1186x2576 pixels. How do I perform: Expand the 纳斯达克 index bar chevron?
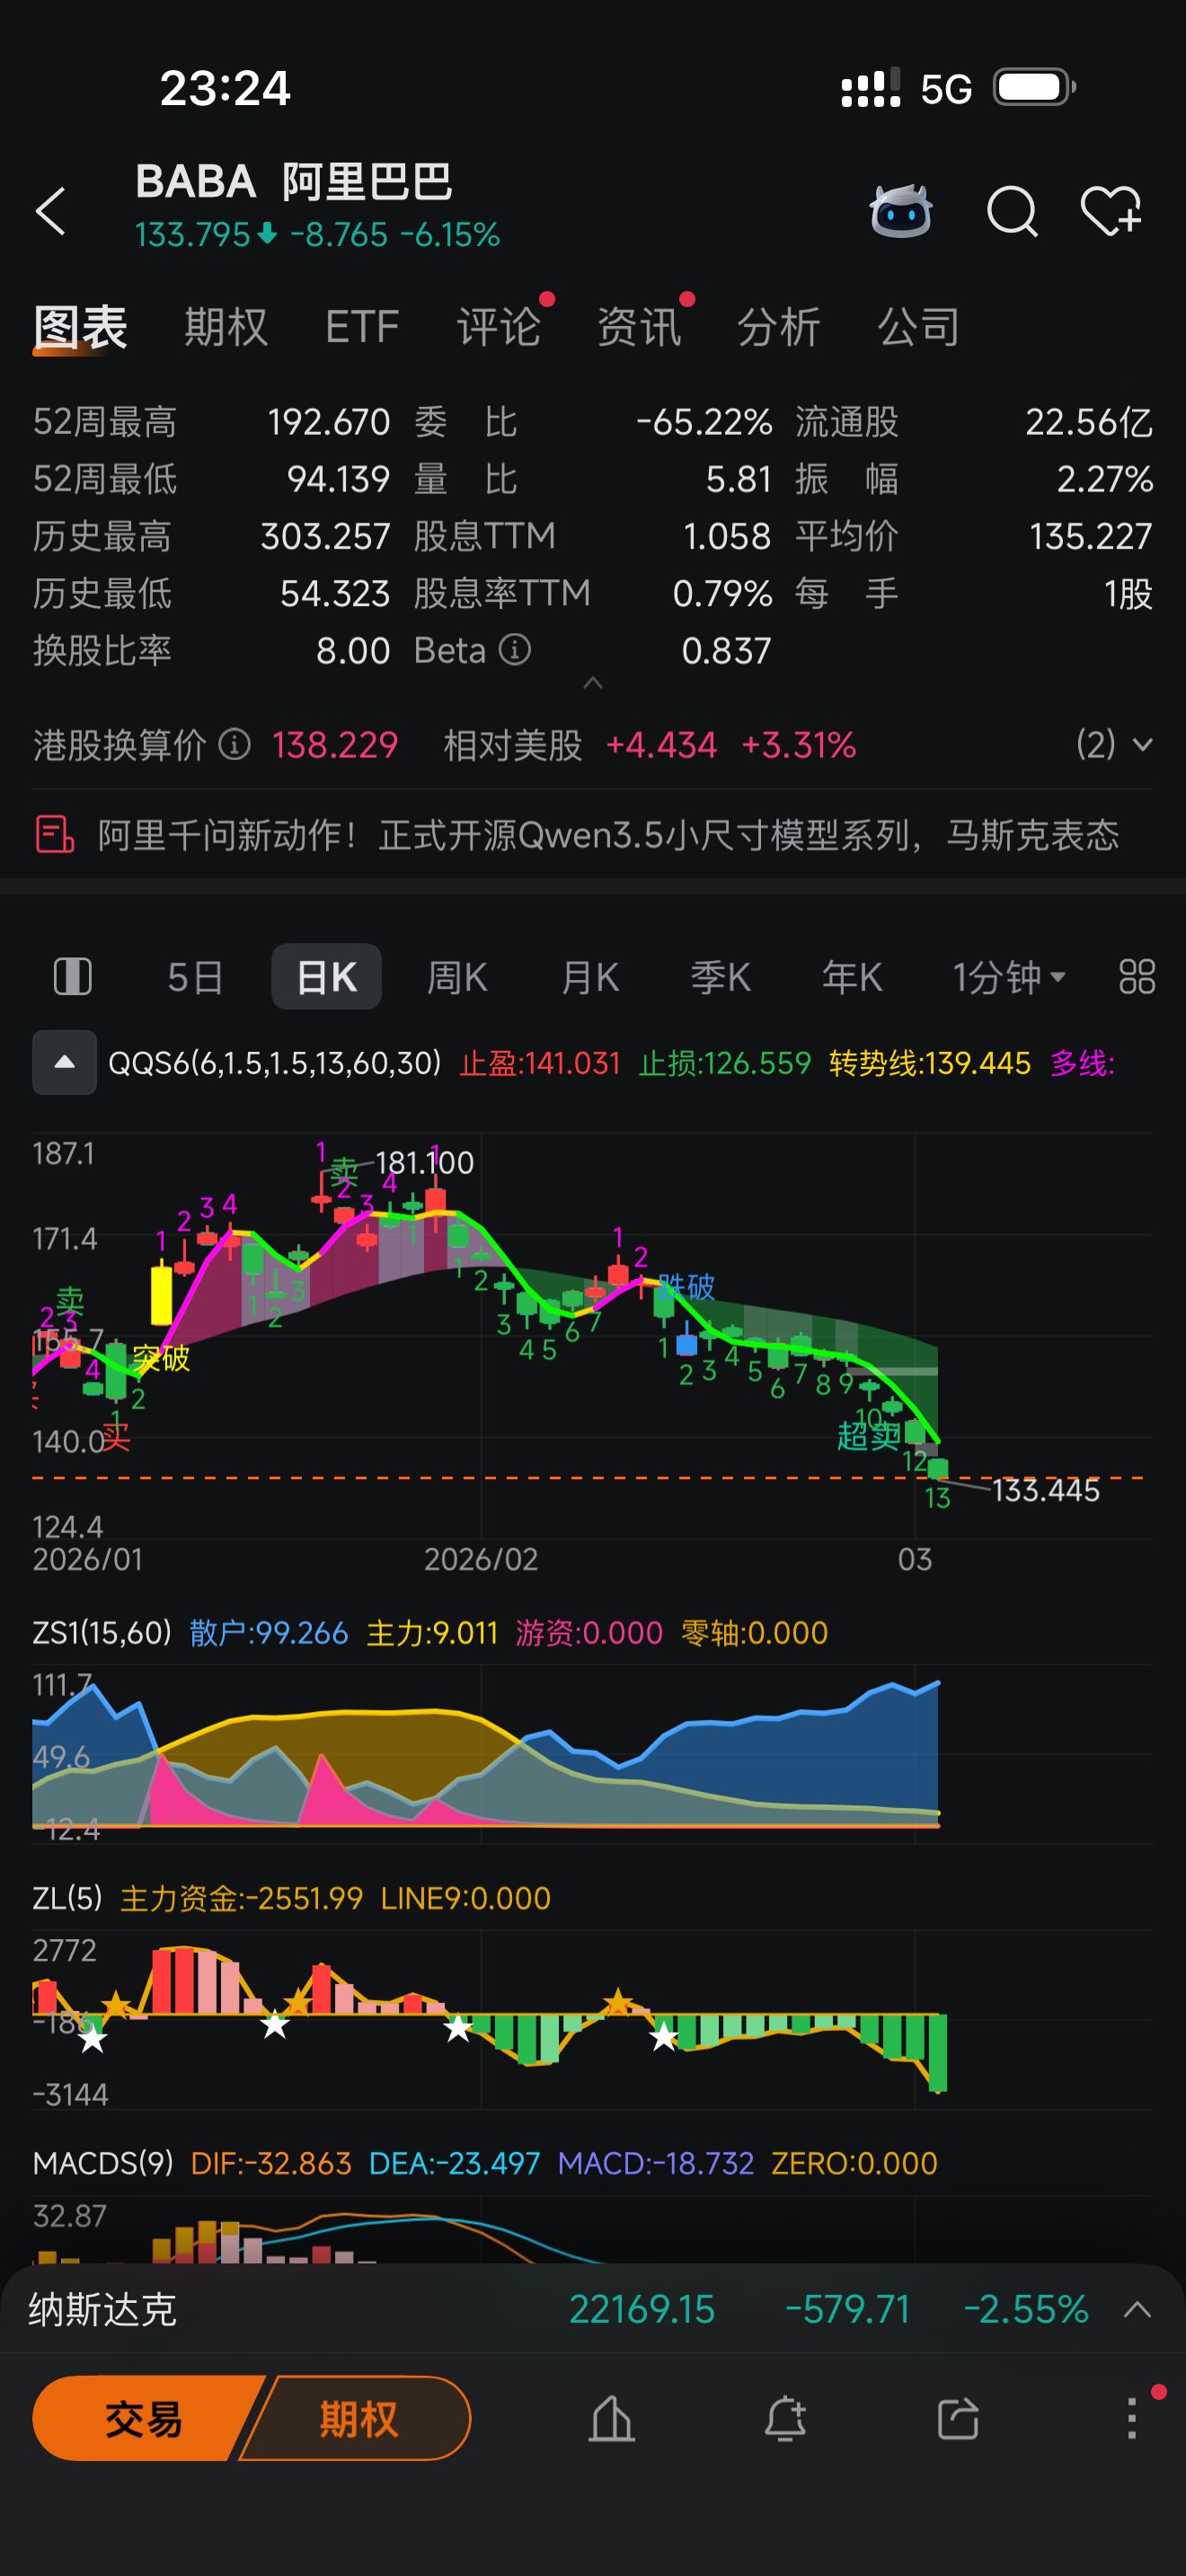(1137, 2310)
